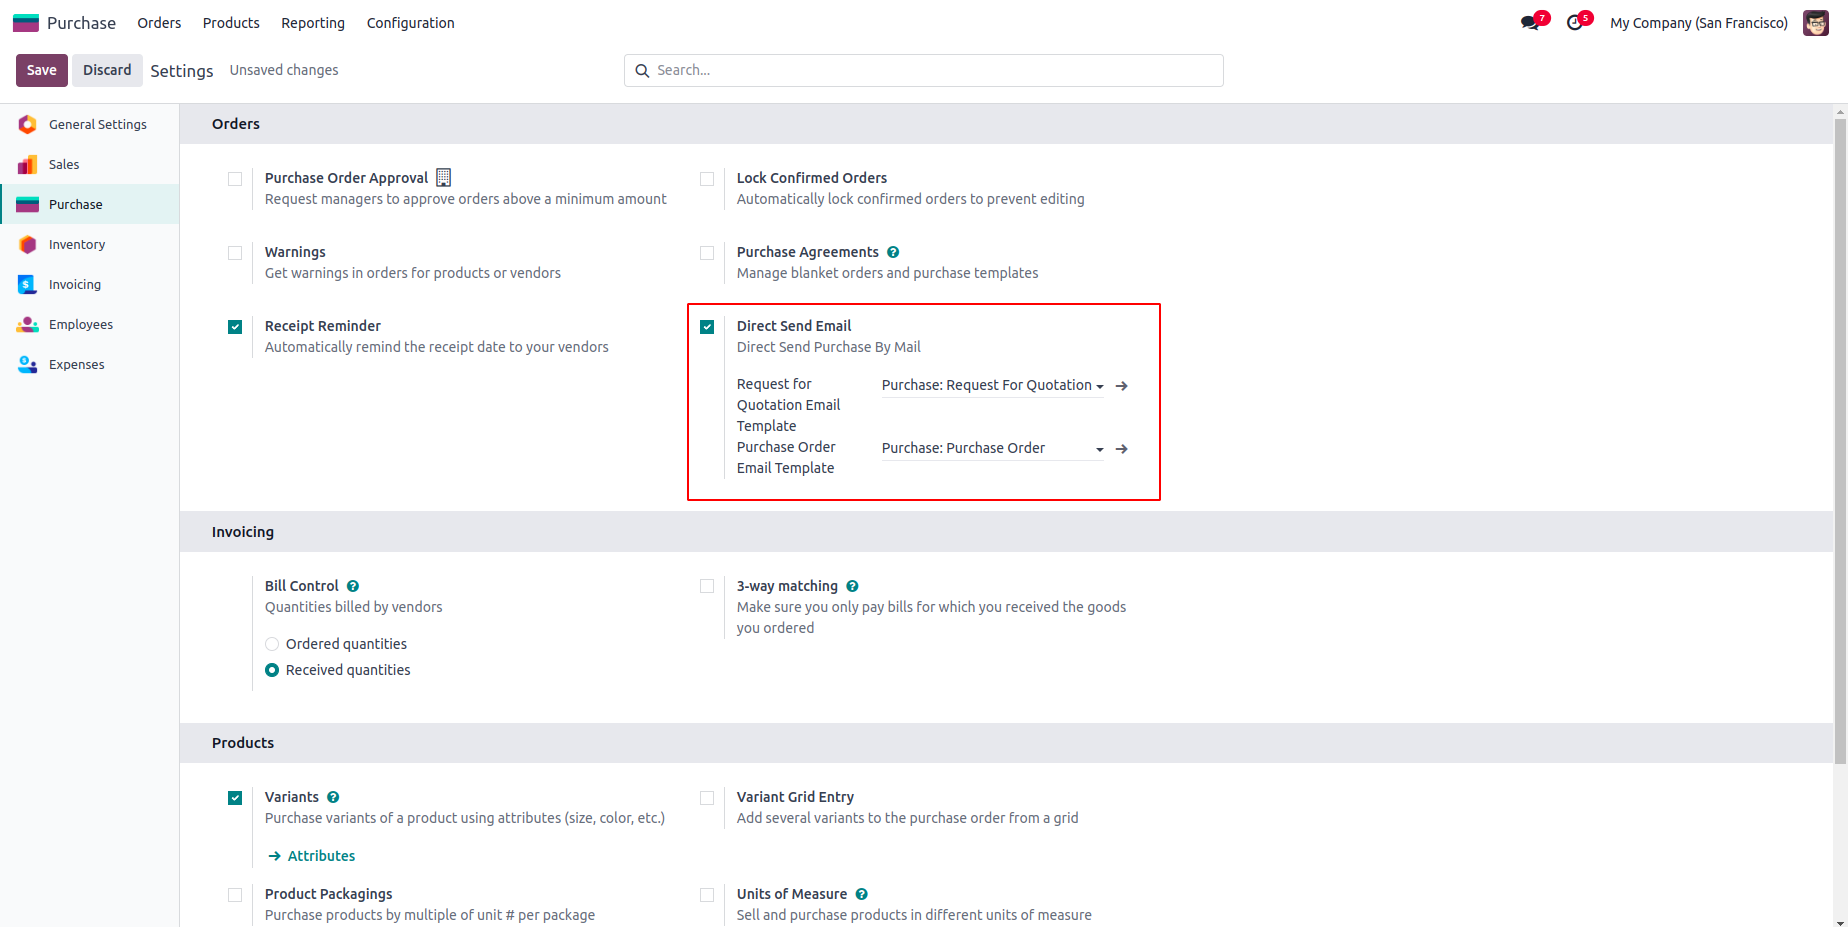Enable the Purchase Order Approval checkbox
Viewport: 1848px width, 927px height.
tap(235, 179)
